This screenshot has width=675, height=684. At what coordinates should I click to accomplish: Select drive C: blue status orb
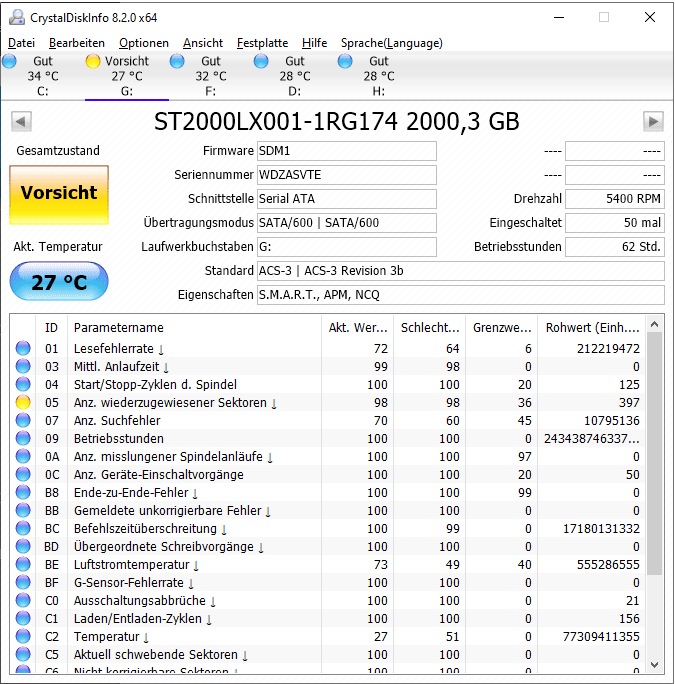coord(9,61)
